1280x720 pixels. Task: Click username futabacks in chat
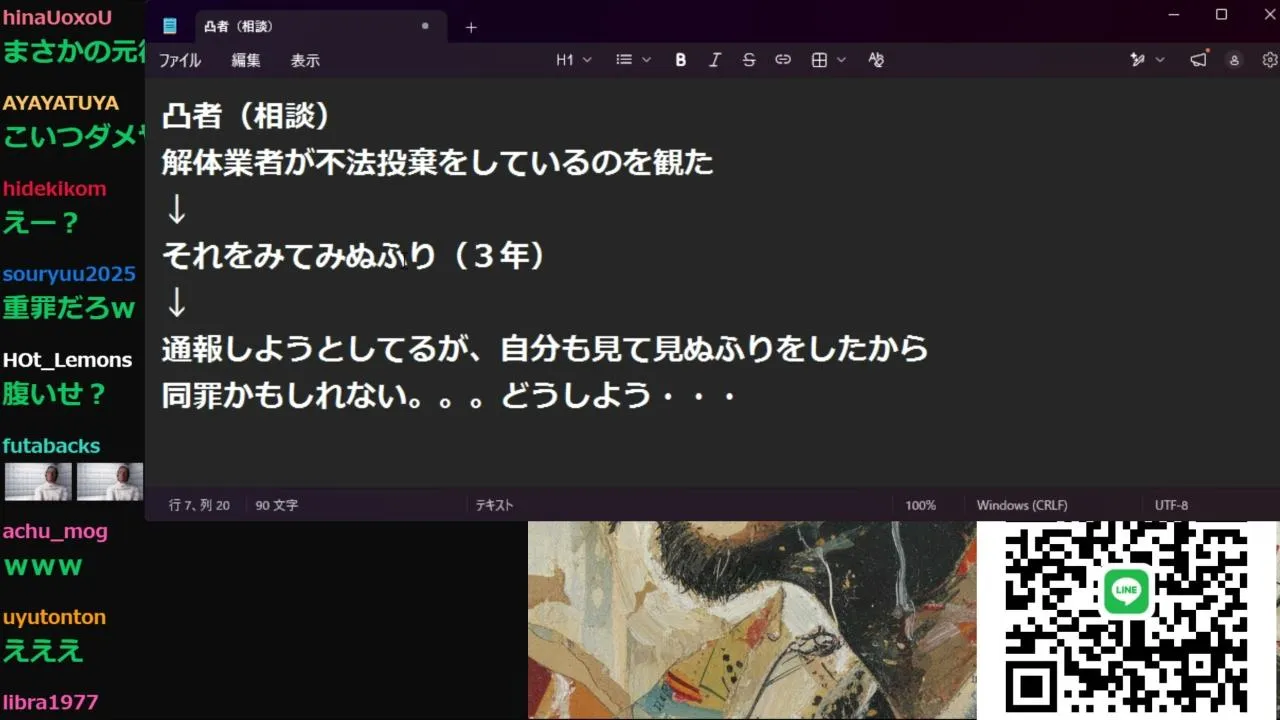(51, 446)
